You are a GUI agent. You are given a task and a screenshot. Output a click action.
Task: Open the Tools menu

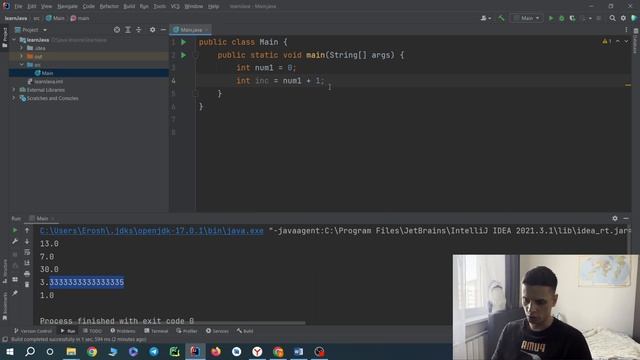[160, 7]
